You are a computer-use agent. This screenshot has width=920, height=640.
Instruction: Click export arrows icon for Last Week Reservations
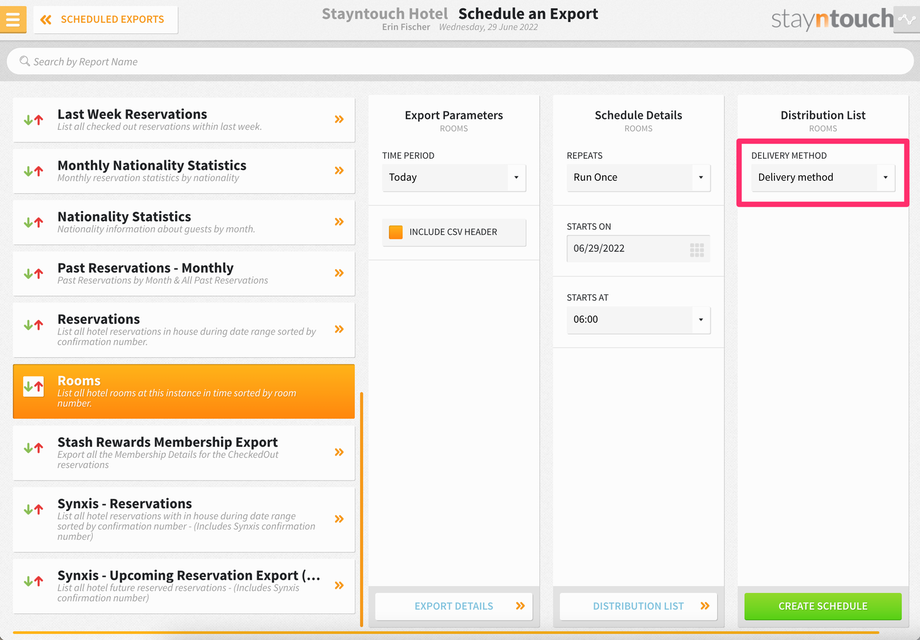point(33,120)
